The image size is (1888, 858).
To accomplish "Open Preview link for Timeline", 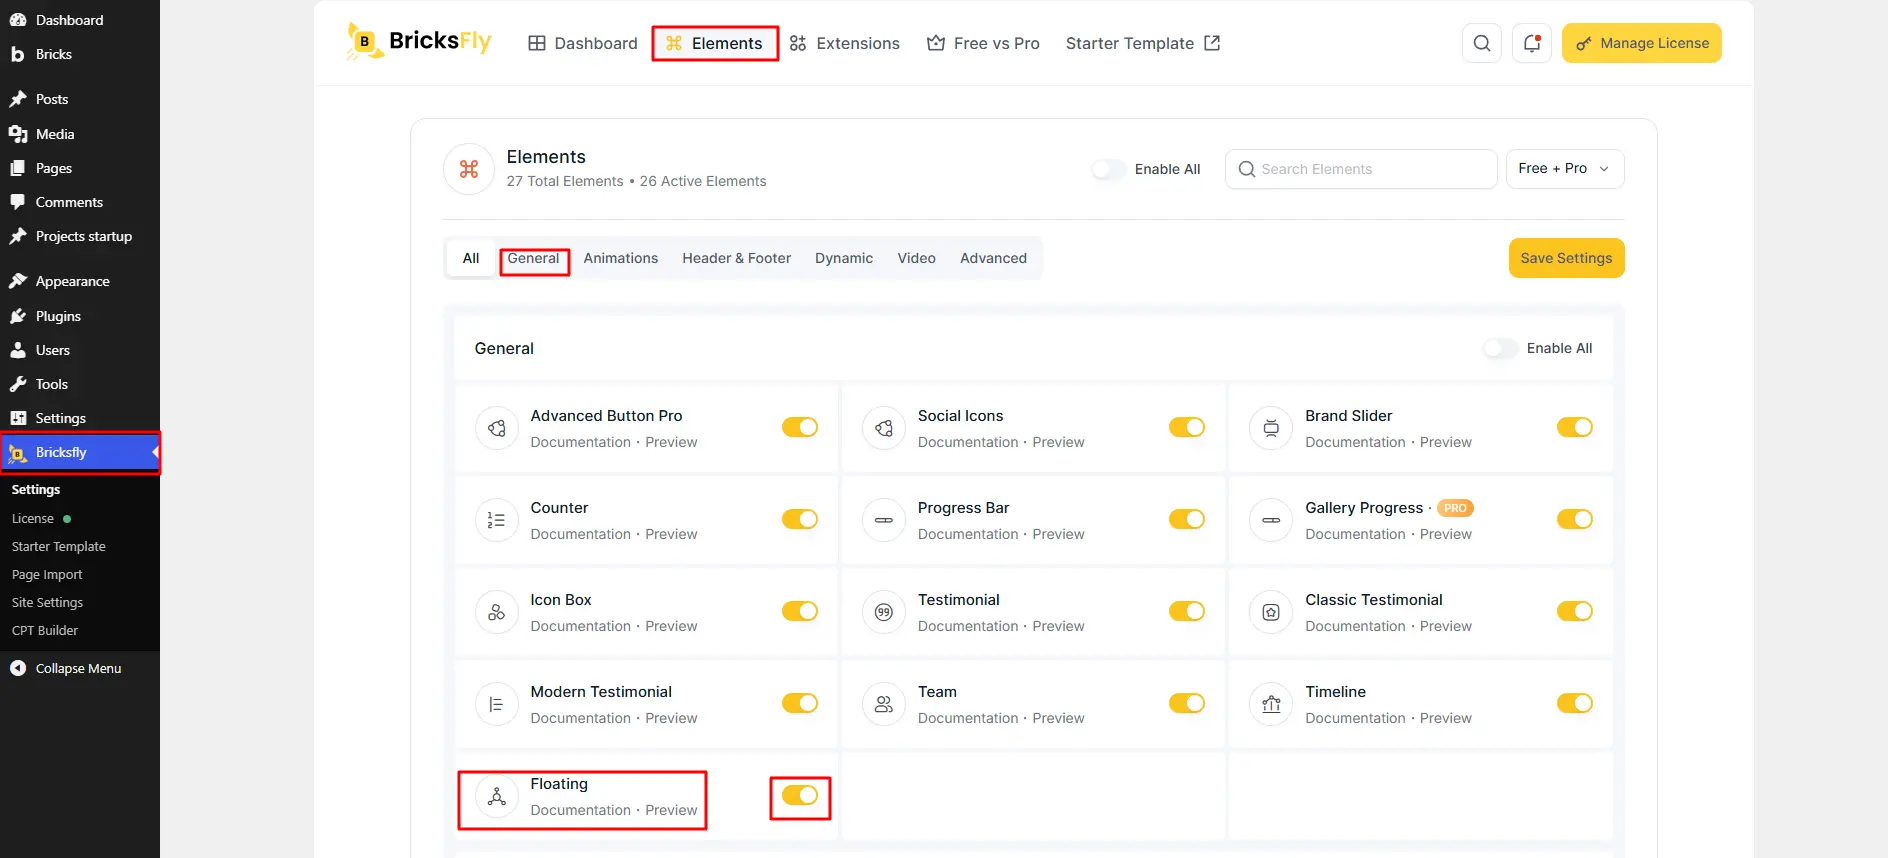I will click(x=1446, y=718).
